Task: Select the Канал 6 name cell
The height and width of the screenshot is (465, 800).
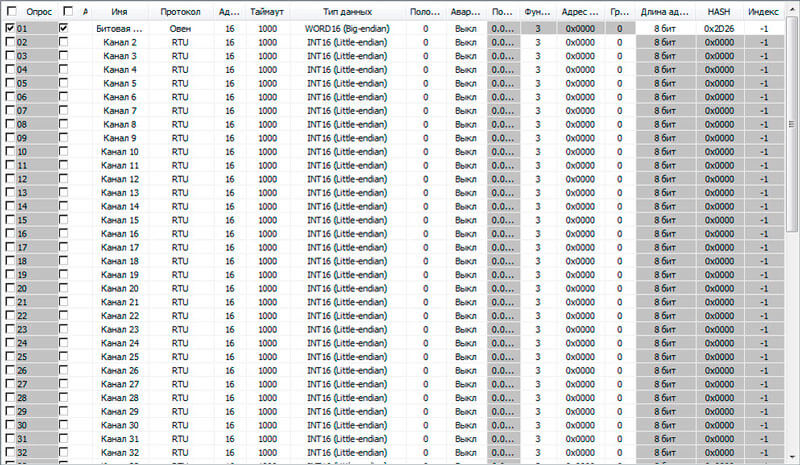Action: 119,97
